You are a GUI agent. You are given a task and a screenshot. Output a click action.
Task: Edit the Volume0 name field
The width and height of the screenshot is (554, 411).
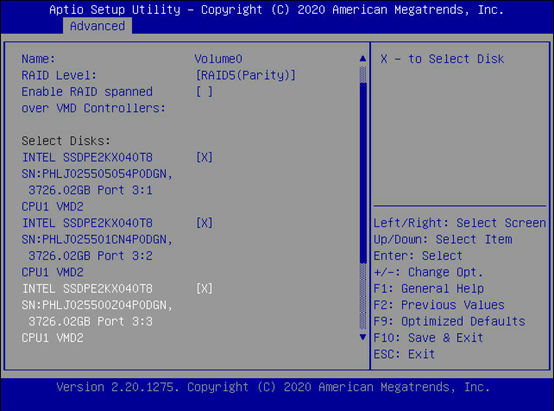pyautogui.click(x=218, y=59)
